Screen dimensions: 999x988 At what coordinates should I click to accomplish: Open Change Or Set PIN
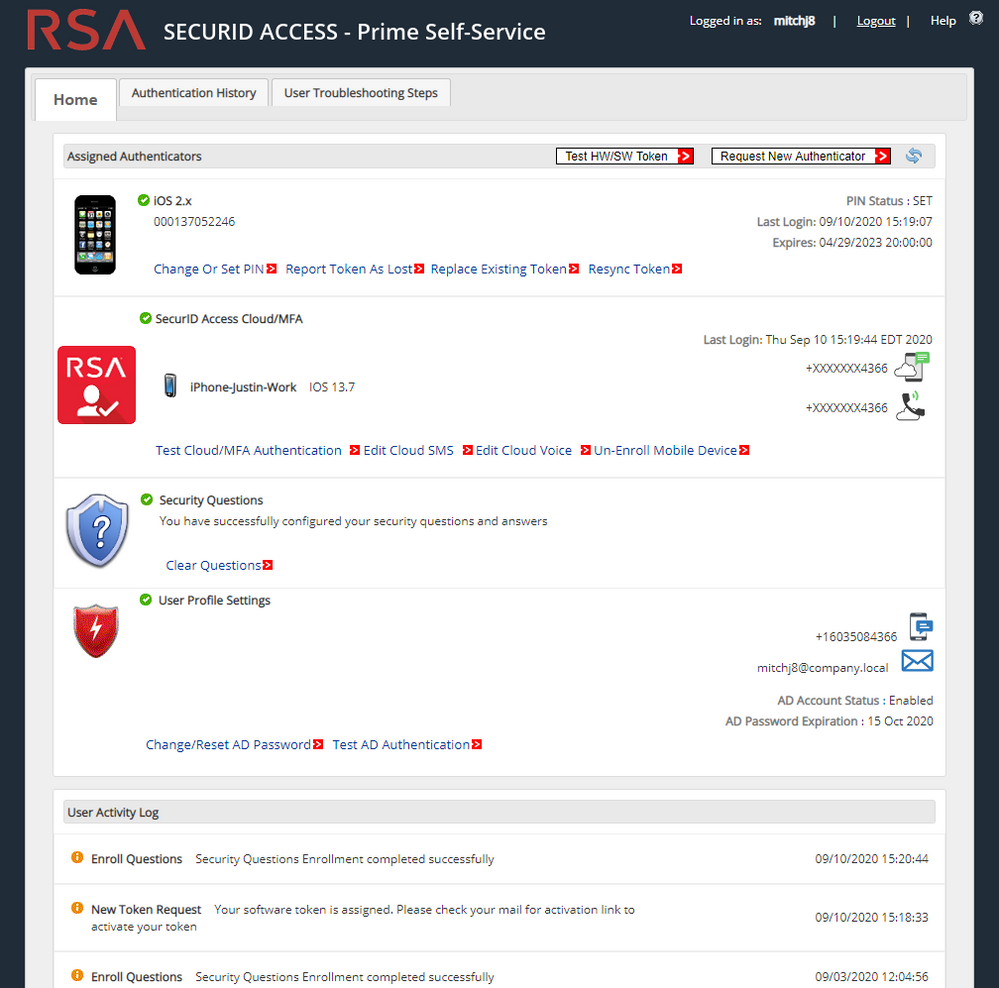click(208, 268)
